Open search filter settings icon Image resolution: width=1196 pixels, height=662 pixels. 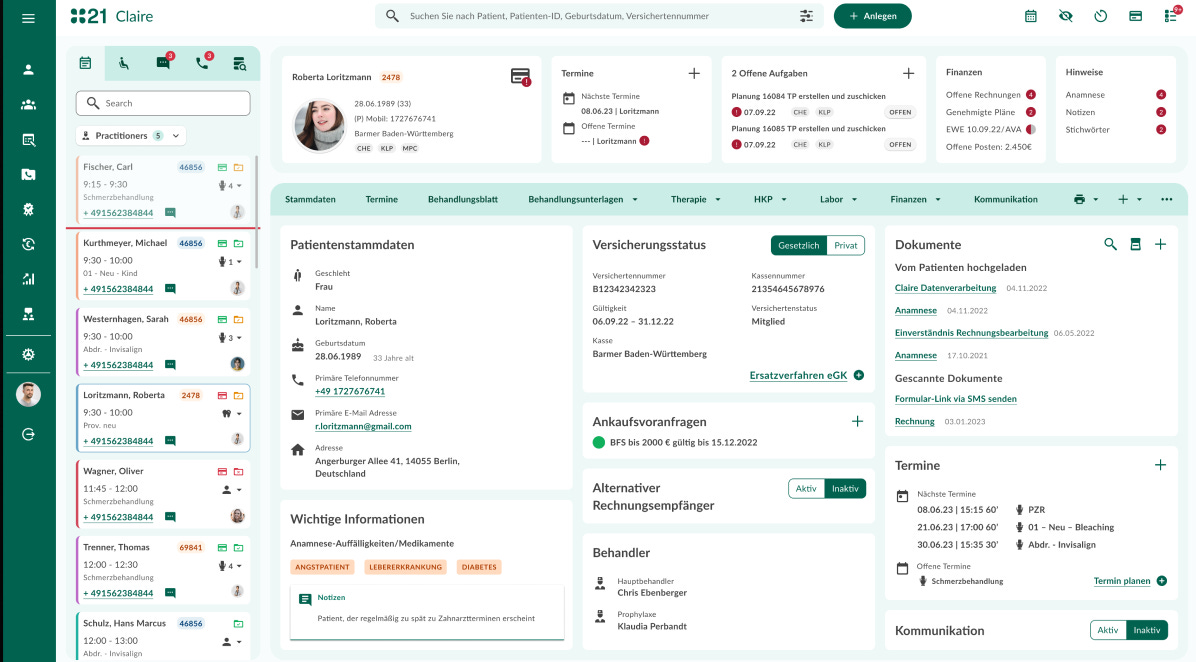[x=806, y=16]
